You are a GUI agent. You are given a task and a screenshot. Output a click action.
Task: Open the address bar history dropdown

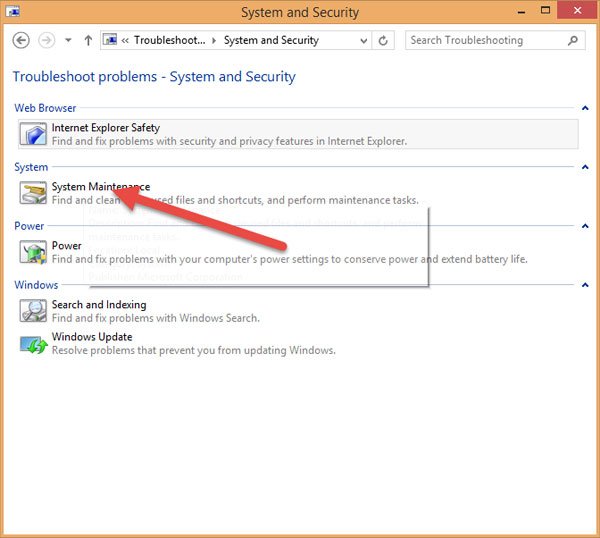point(364,41)
